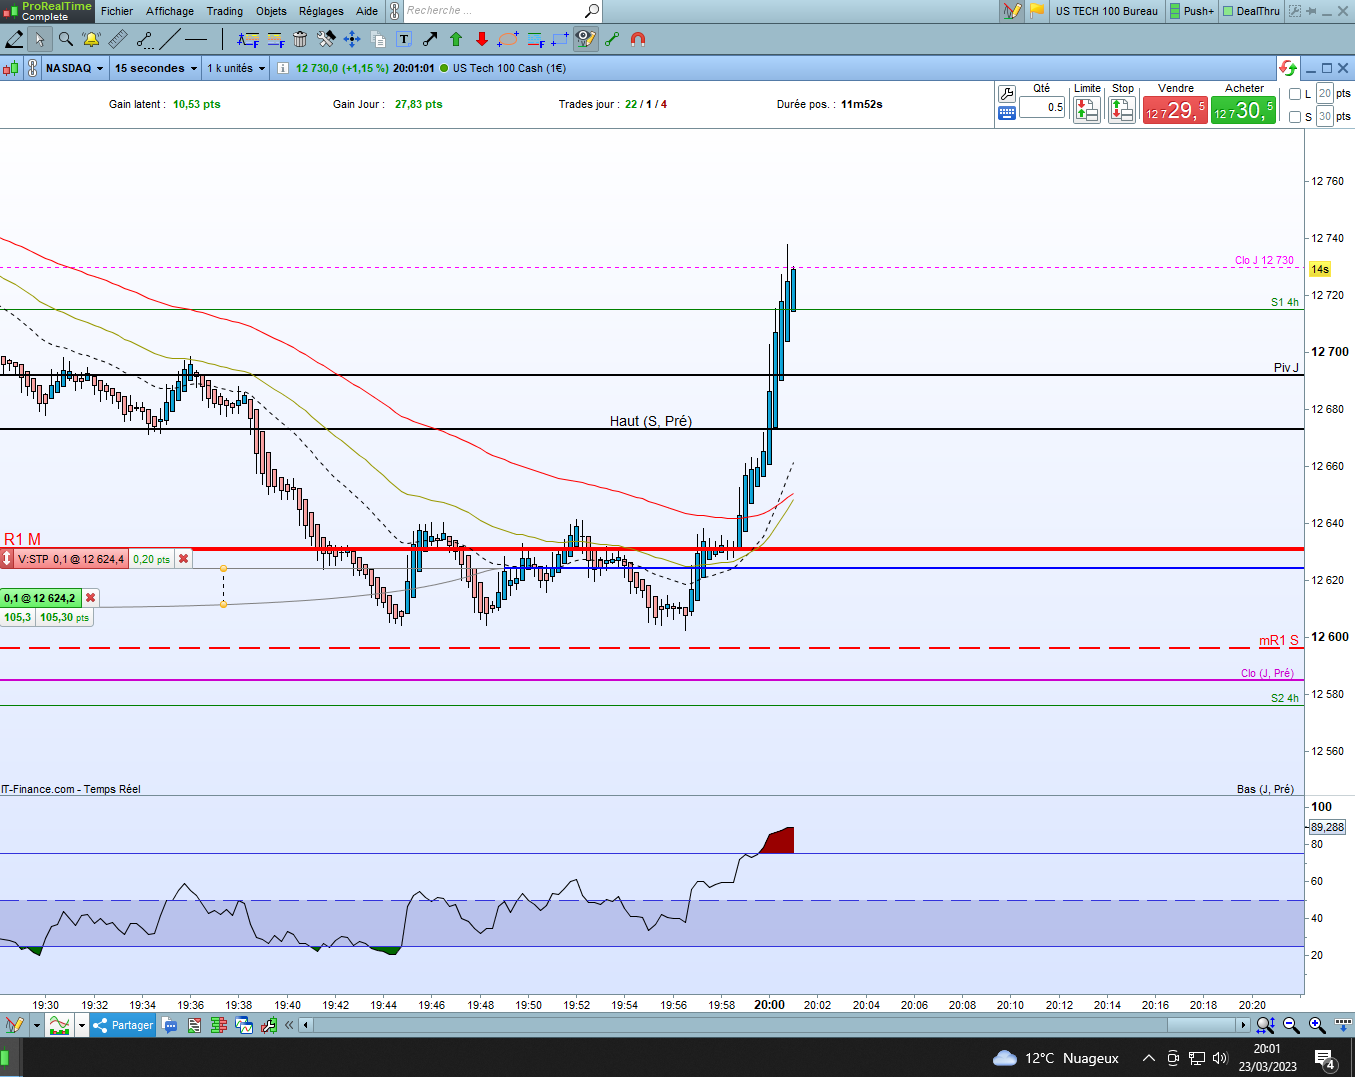The image size is (1355, 1077).
Task: Enable the L checkbox
Action: point(1295,94)
